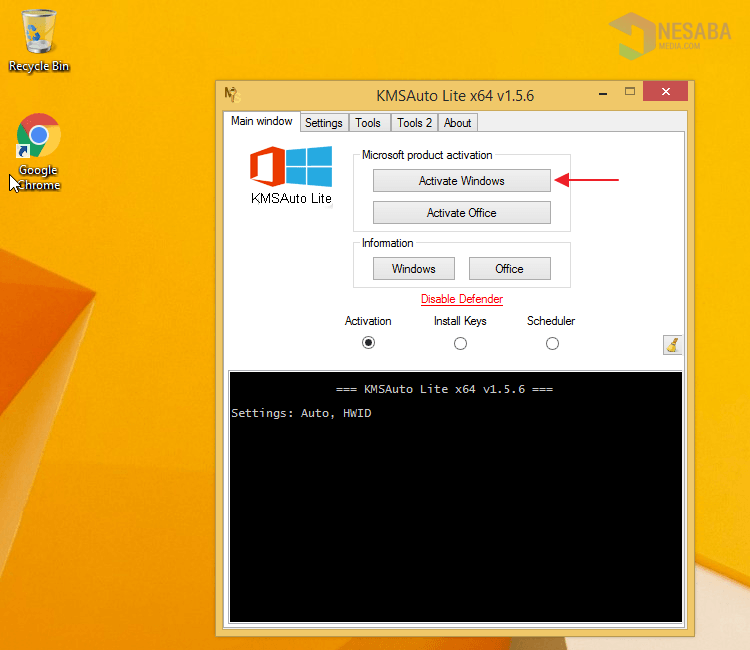The height and width of the screenshot is (650, 750).
Task: Switch to the Tools tab
Action: tap(368, 123)
